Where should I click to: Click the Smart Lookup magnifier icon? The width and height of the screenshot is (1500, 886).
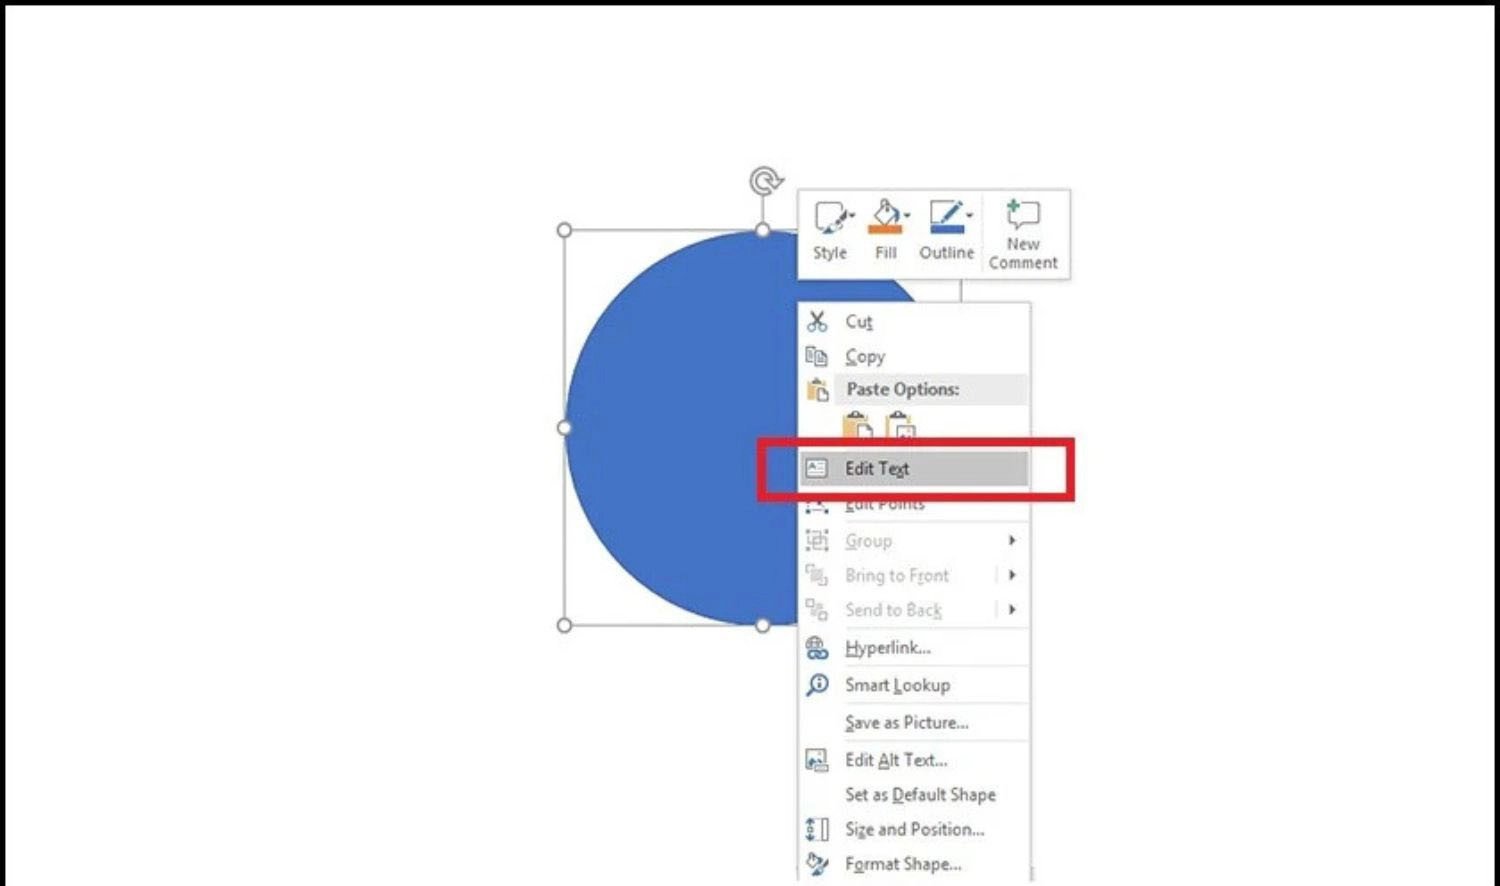tap(817, 685)
